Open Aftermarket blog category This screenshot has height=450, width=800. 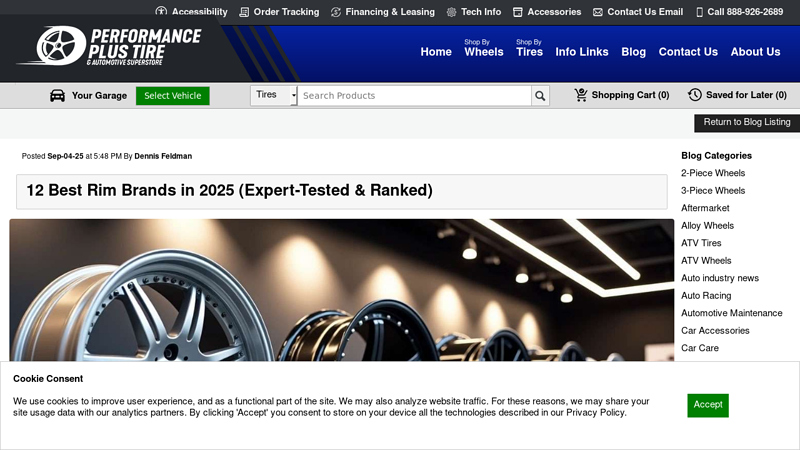[x=705, y=208]
